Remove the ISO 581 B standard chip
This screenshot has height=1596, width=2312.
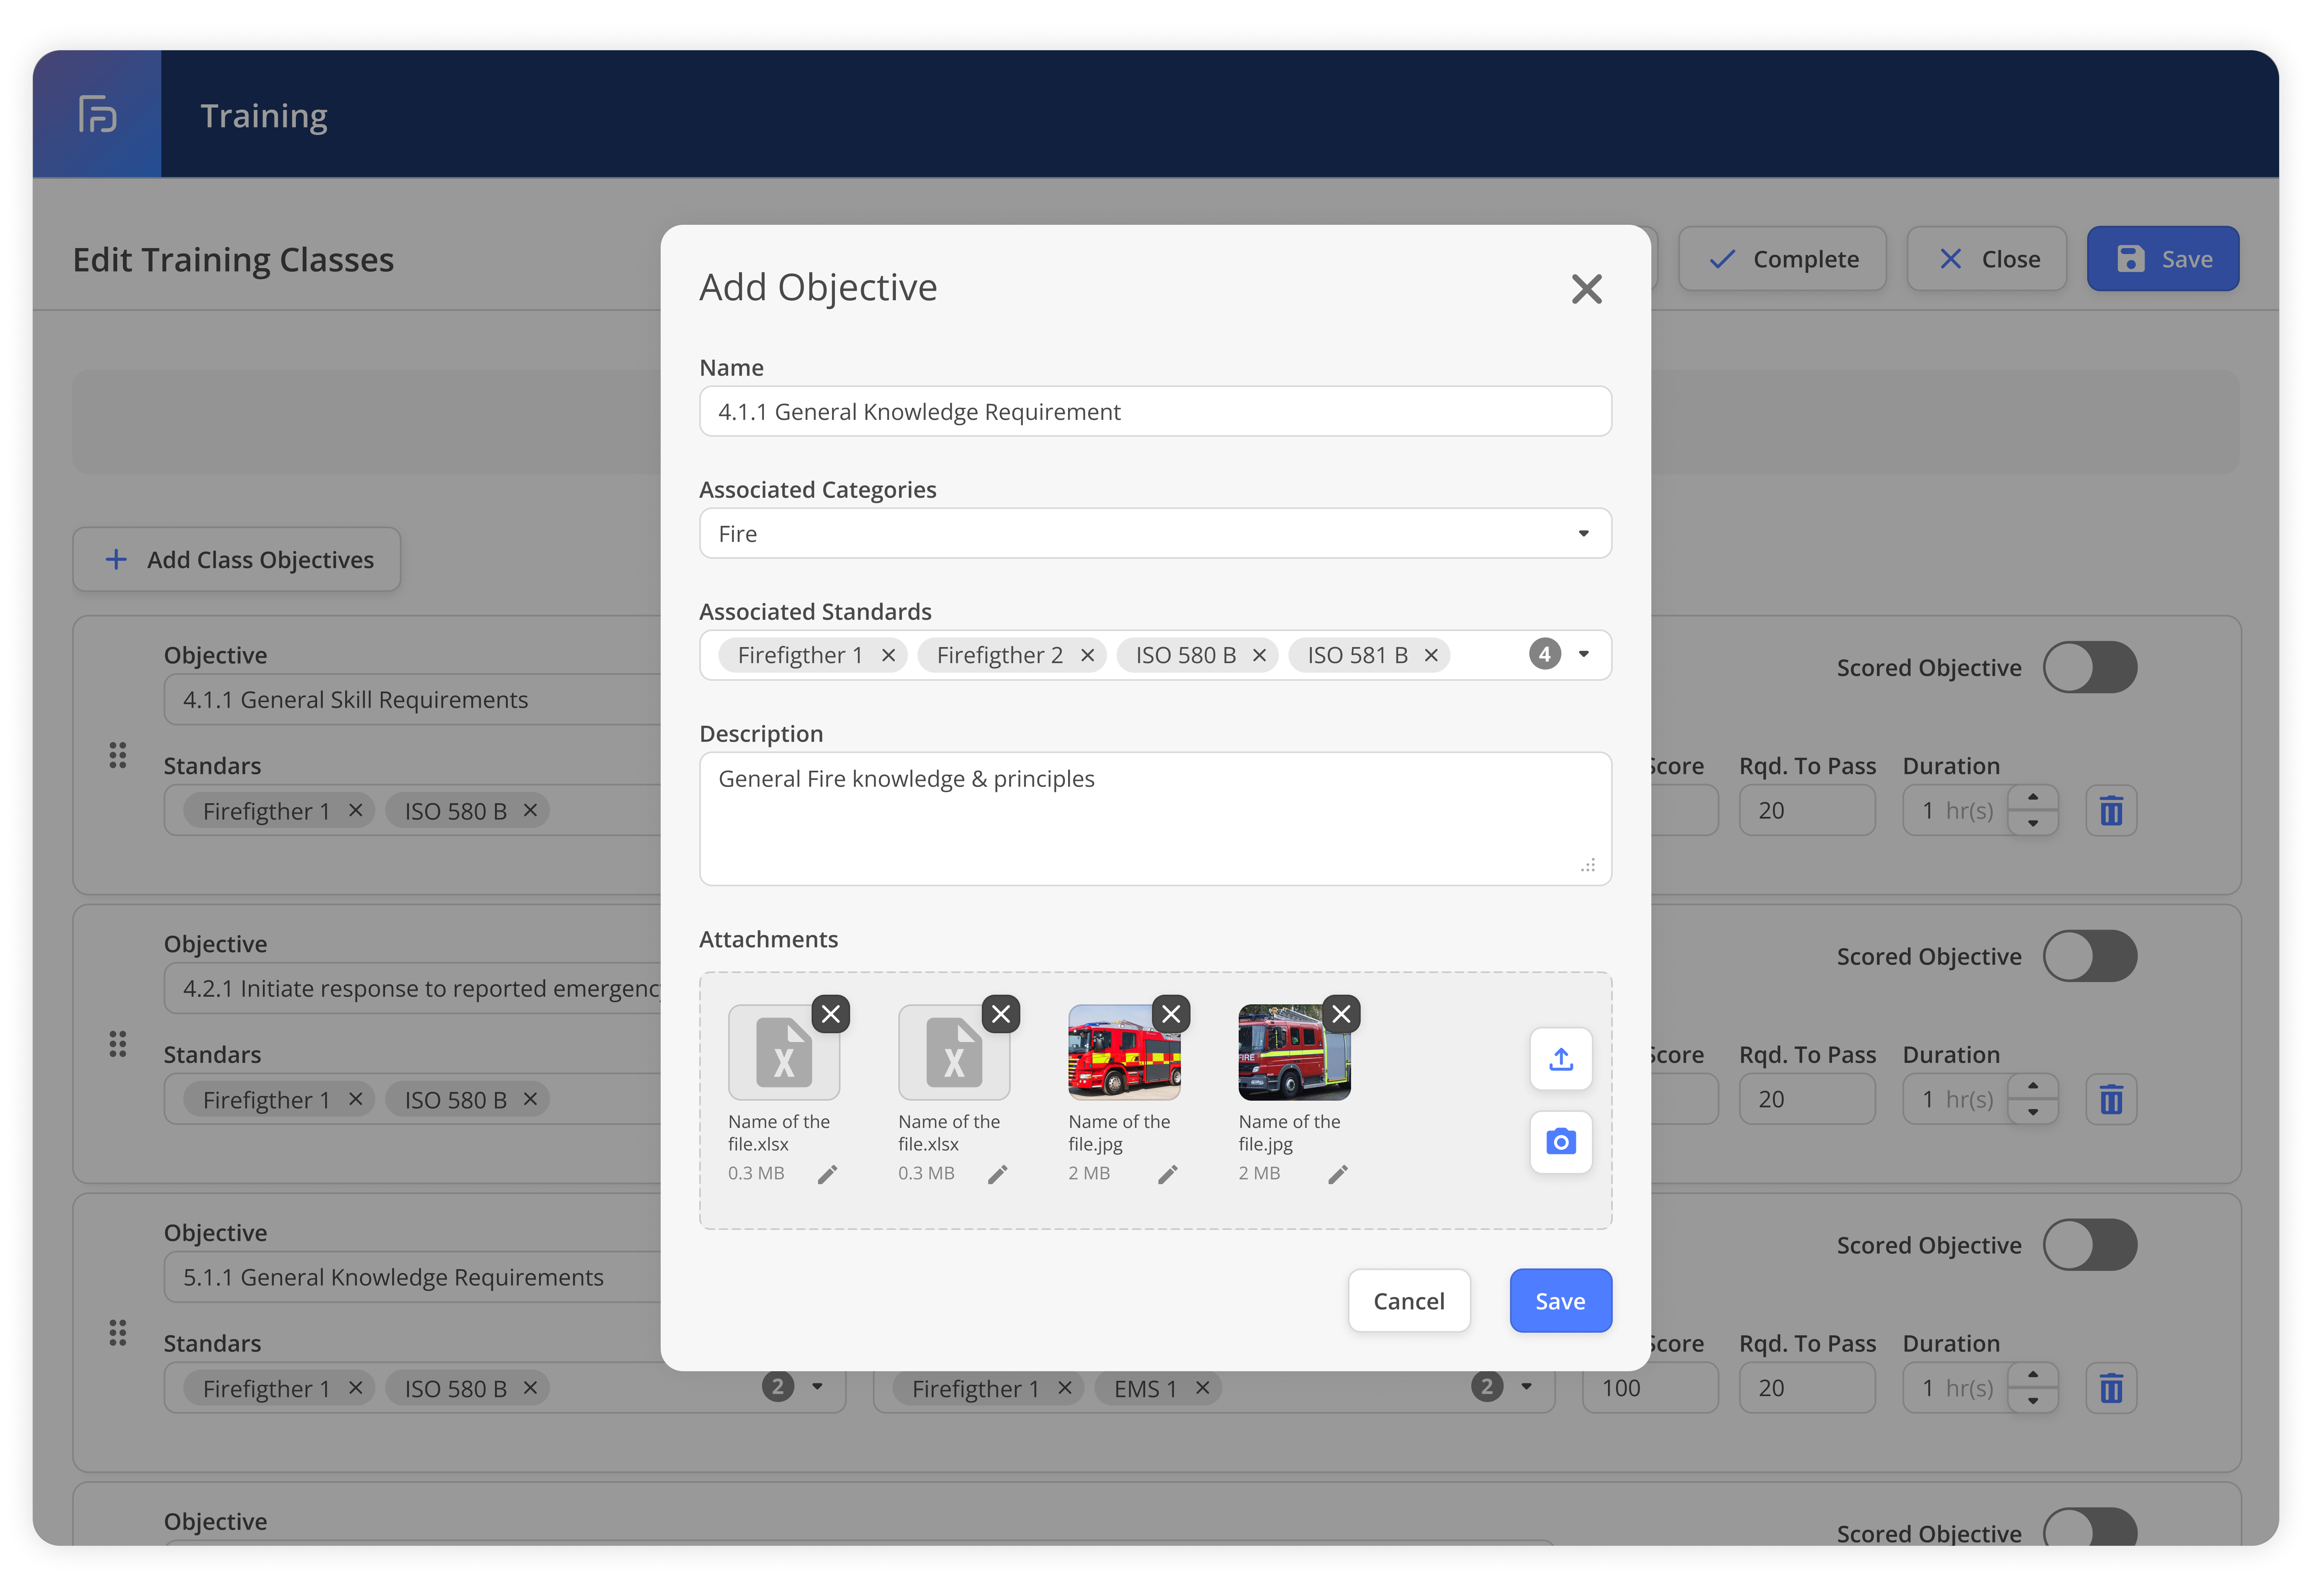click(1431, 655)
